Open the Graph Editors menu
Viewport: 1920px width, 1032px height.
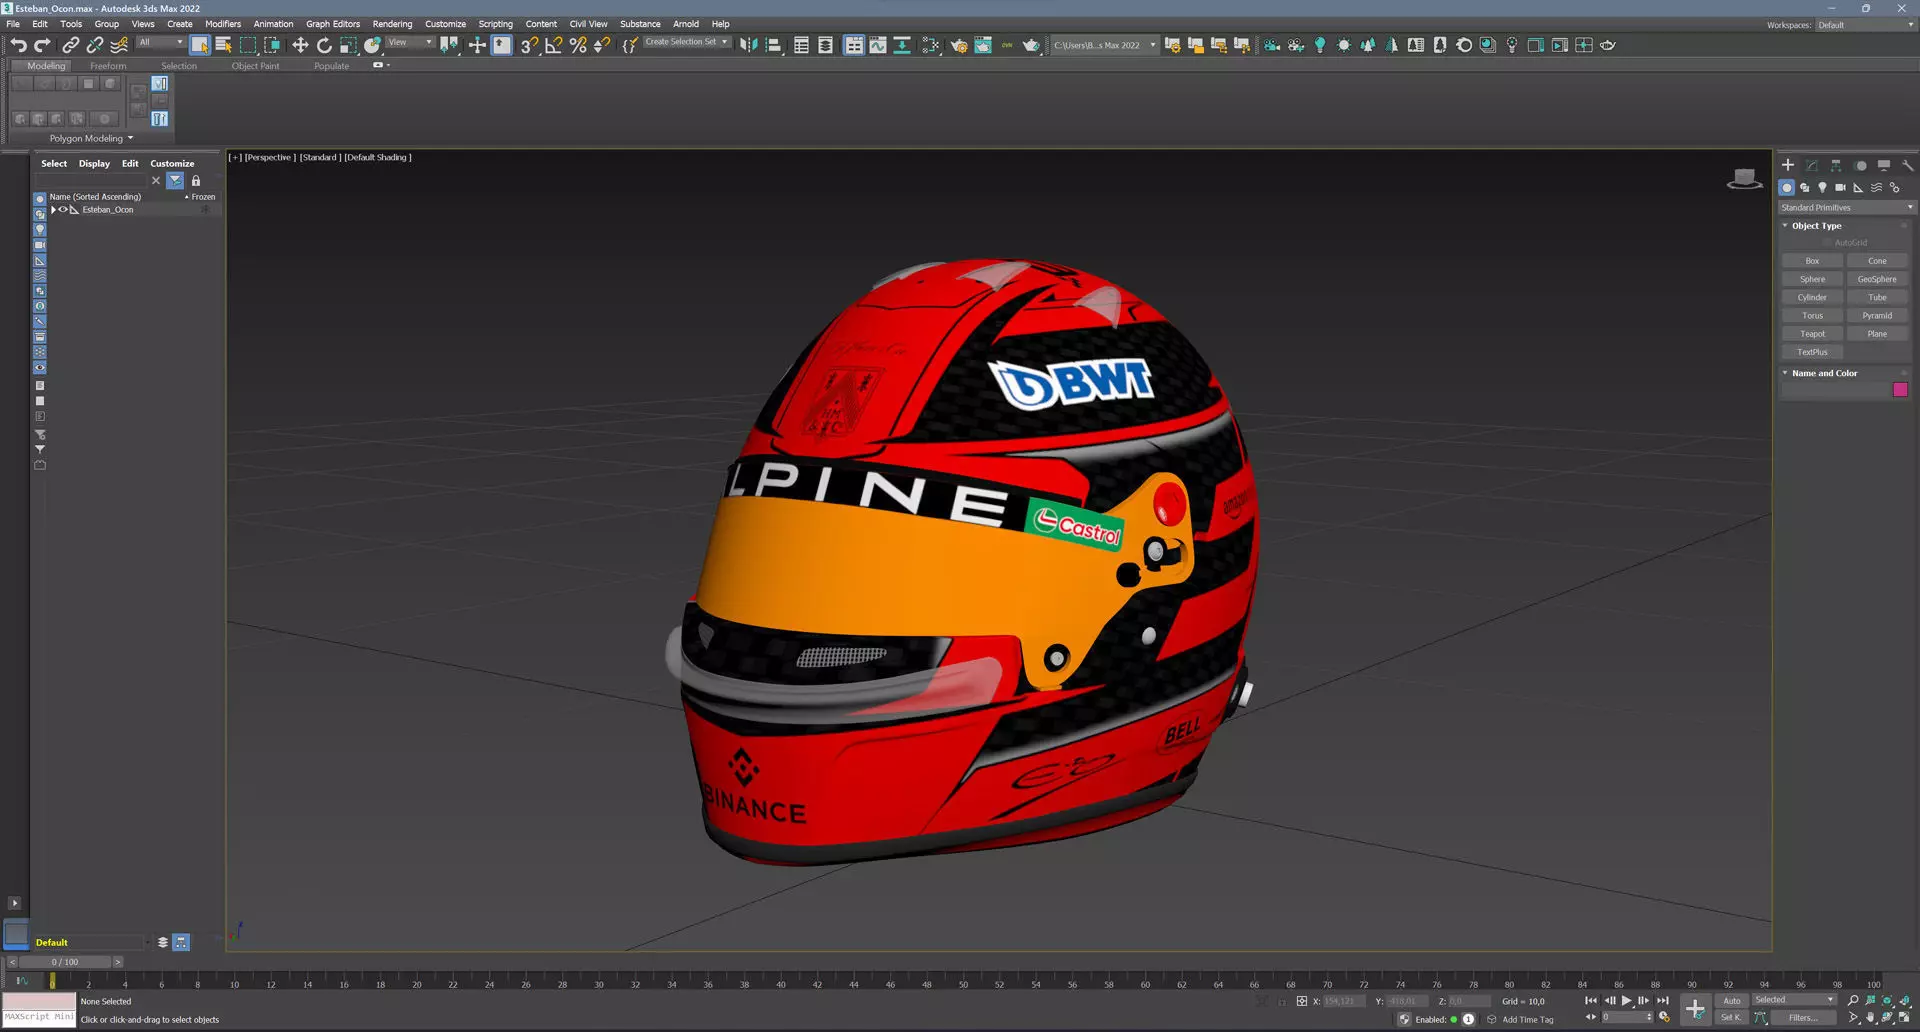point(333,24)
